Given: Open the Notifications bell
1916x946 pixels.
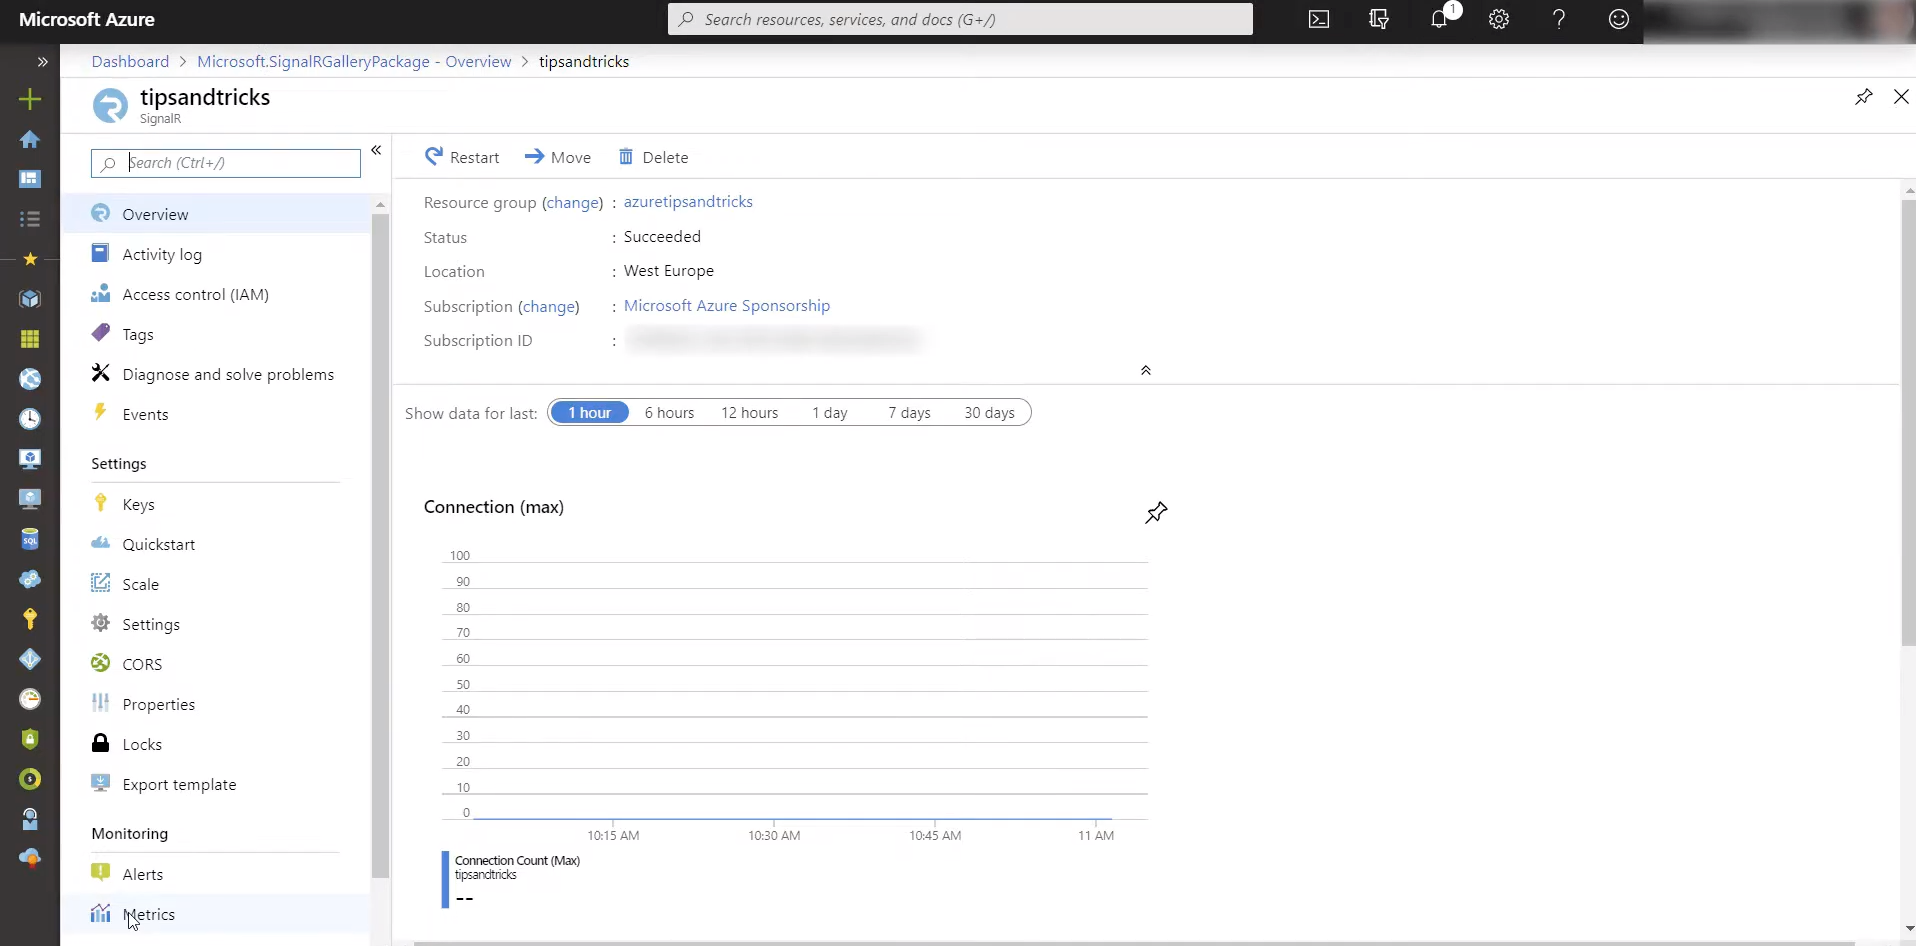Looking at the screenshot, I should [1439, 19].
